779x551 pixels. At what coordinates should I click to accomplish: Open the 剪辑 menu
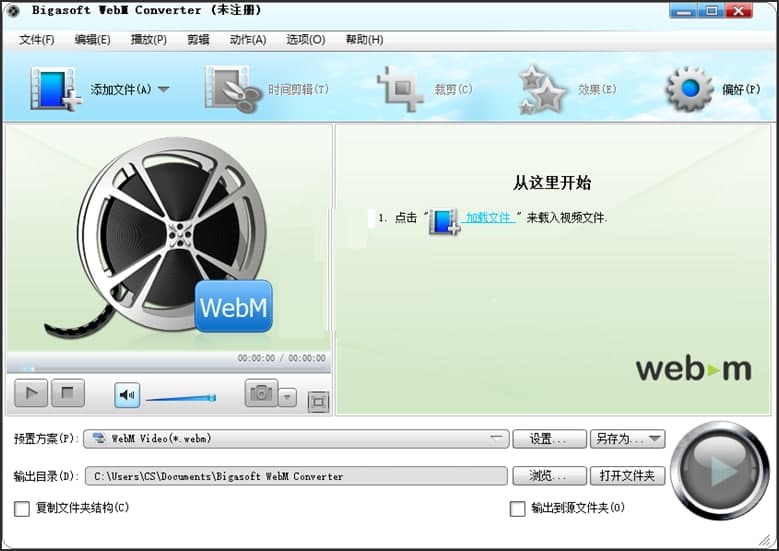[x=198, y=40]
